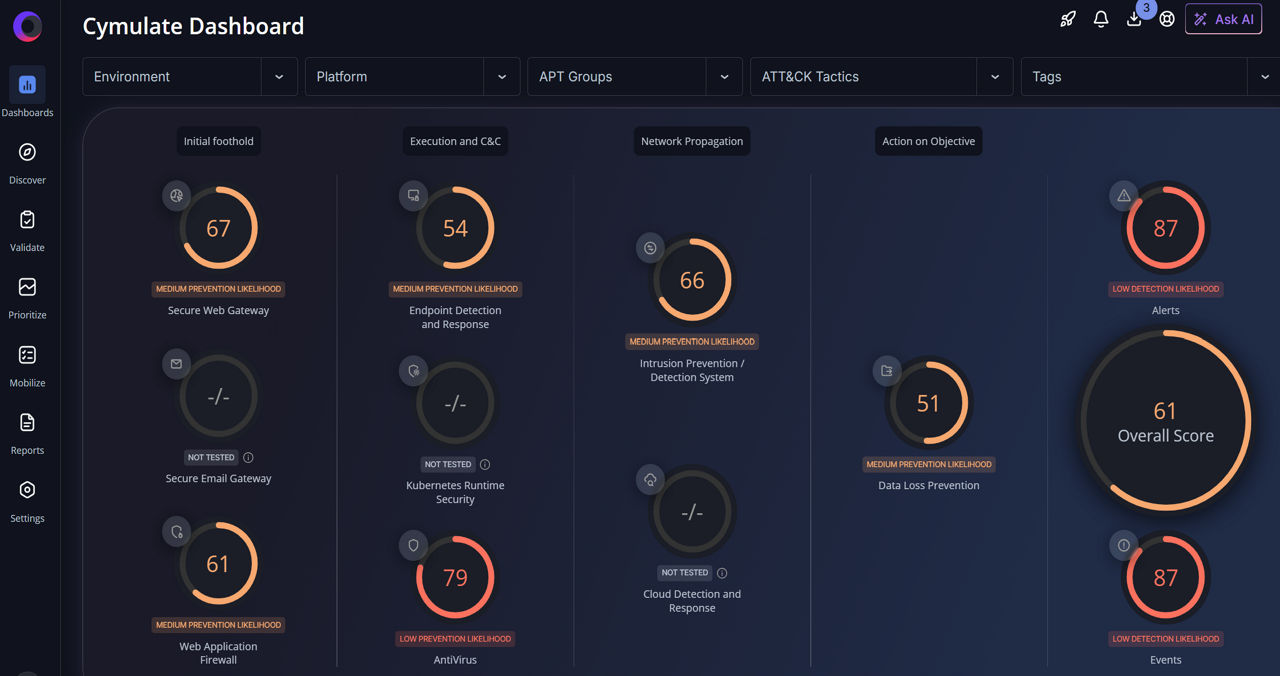Click the Cymulate logo icon

27,27
